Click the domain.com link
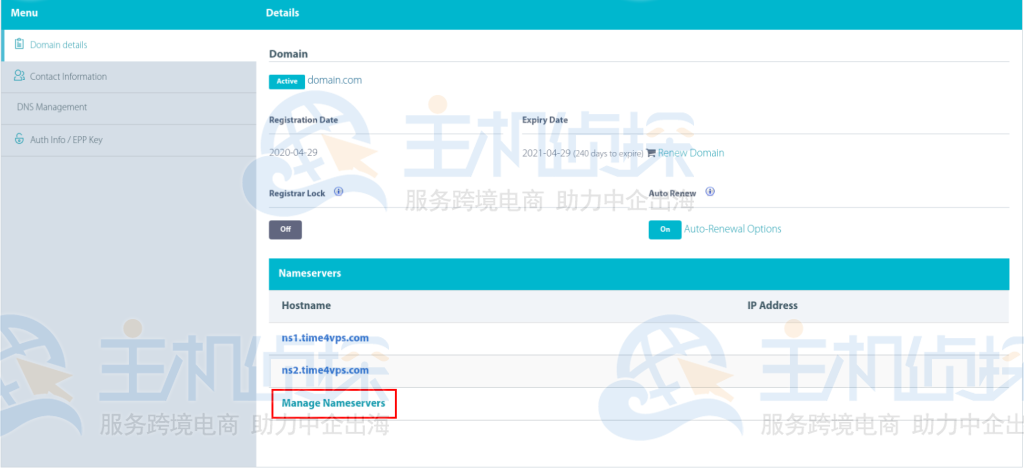Viewport: 1024px width, 470px height. pos(334,80)
